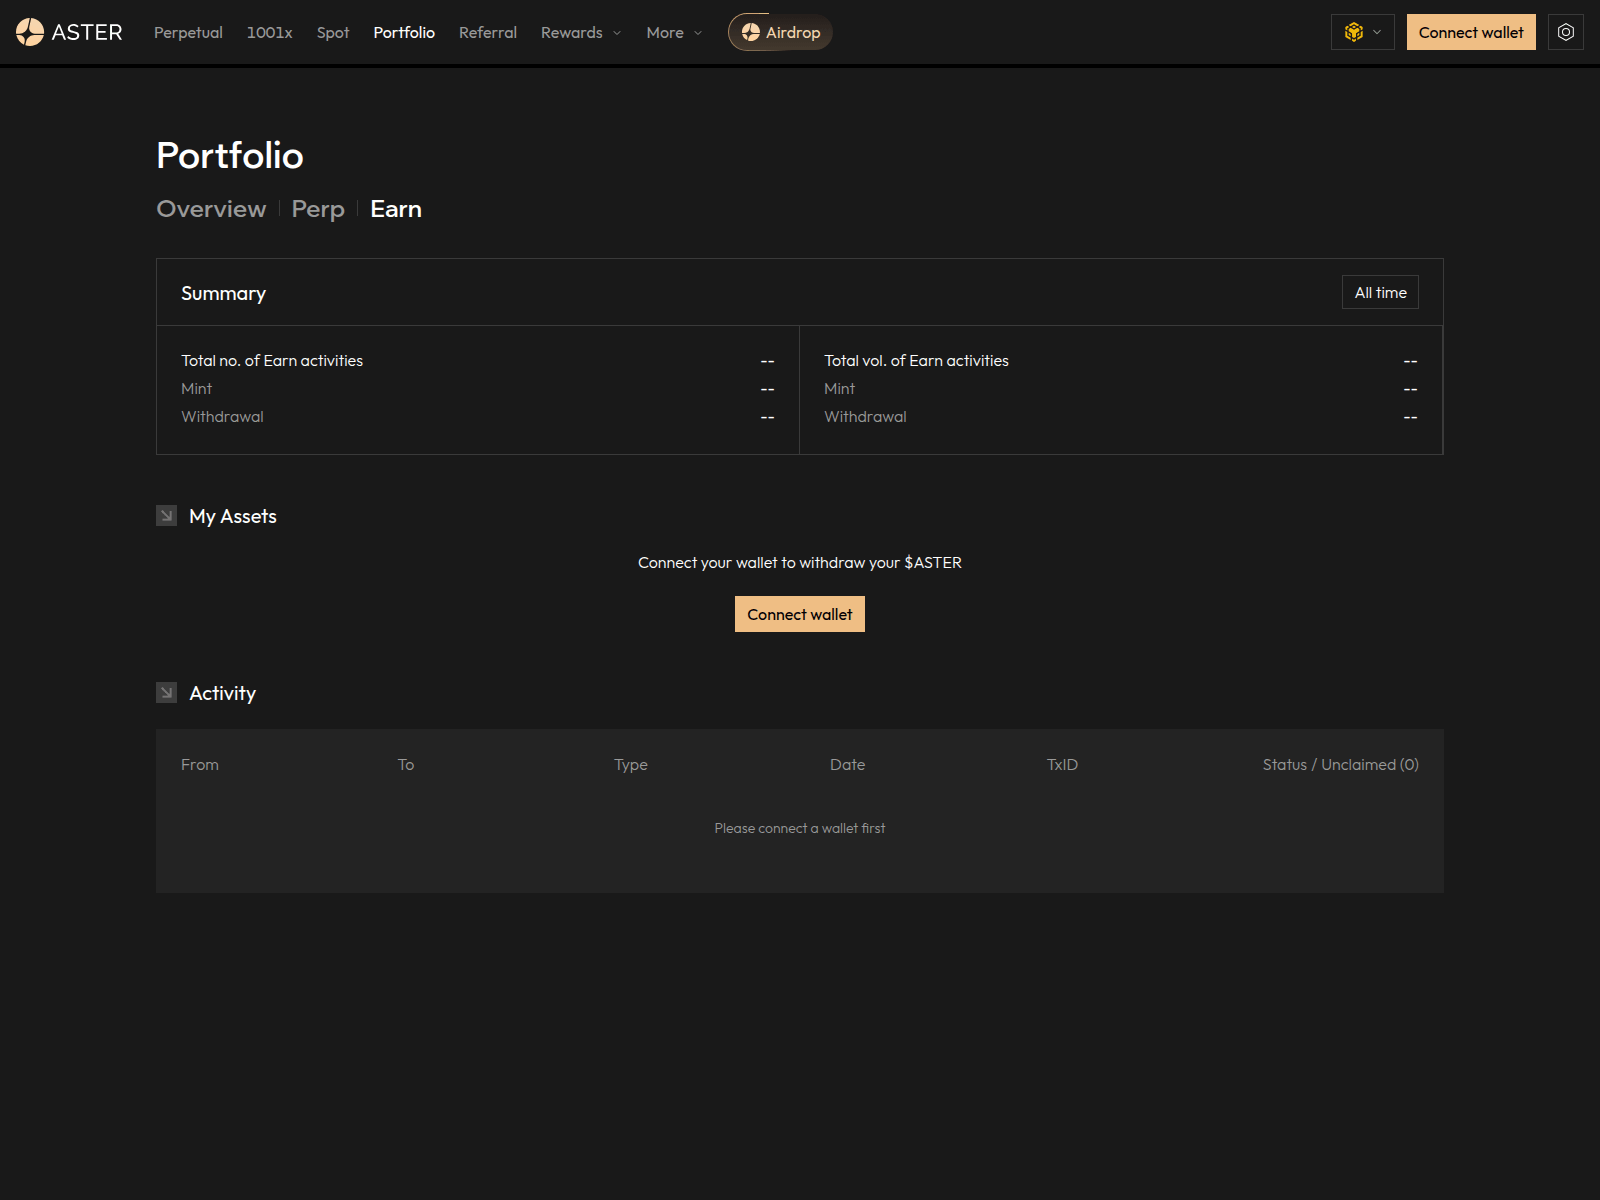The width and height of the screenshot is (1600, 1200).
Task: Select the Airdrop pill in the navbar
Action: (780, 31)
